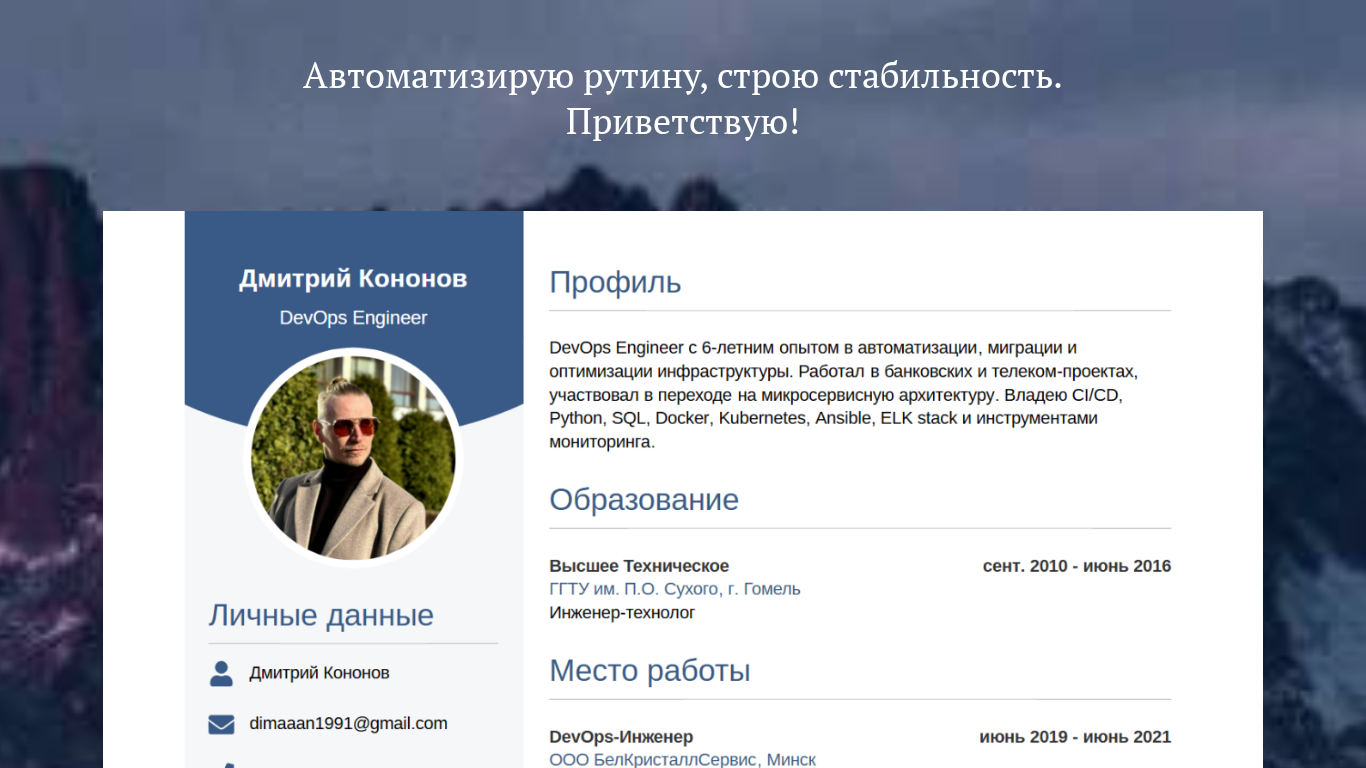The height and width of the screenshot is (768, 1366).
Task: Click the DevOps-Инженер job title
Action: click(621, 737)
